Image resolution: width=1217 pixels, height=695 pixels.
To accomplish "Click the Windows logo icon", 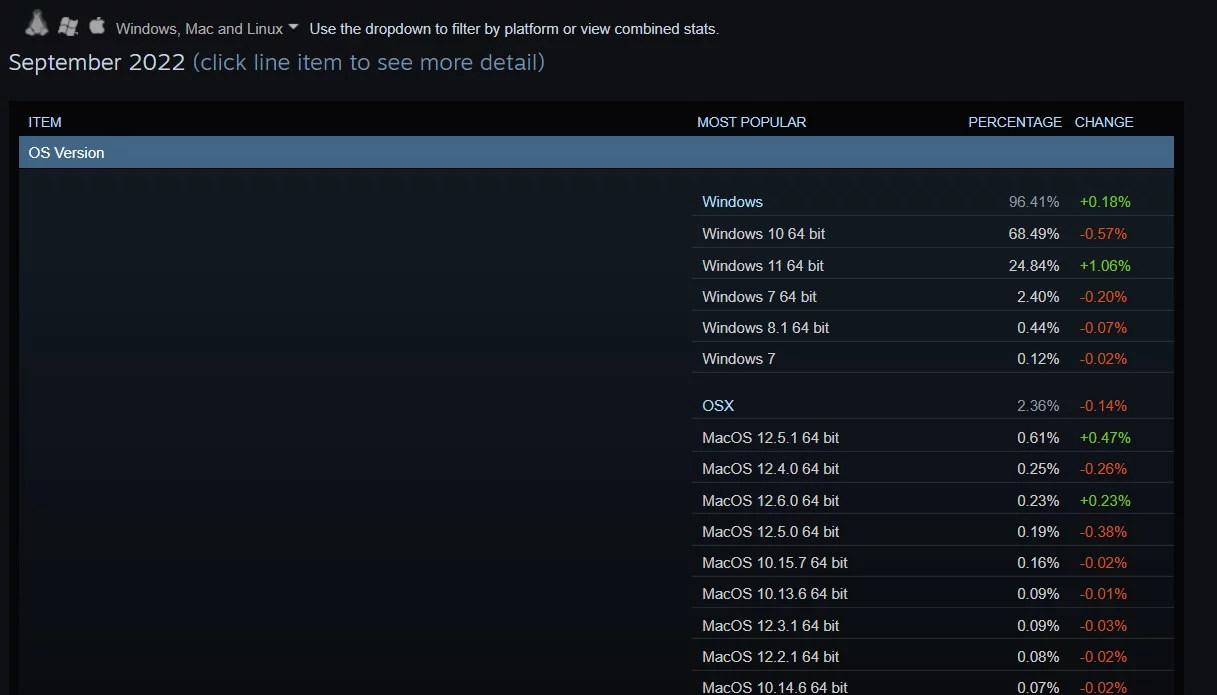I will click(x=68, y=26).
